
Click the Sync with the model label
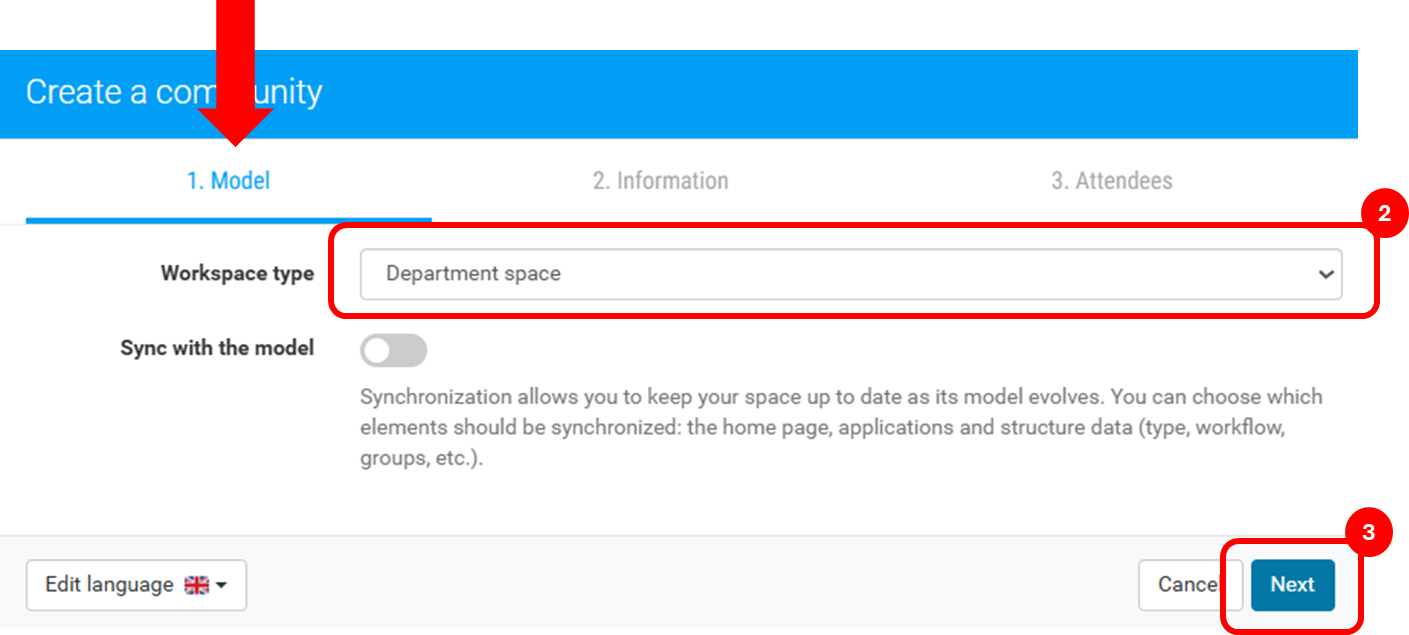click(x=217, y=348)
